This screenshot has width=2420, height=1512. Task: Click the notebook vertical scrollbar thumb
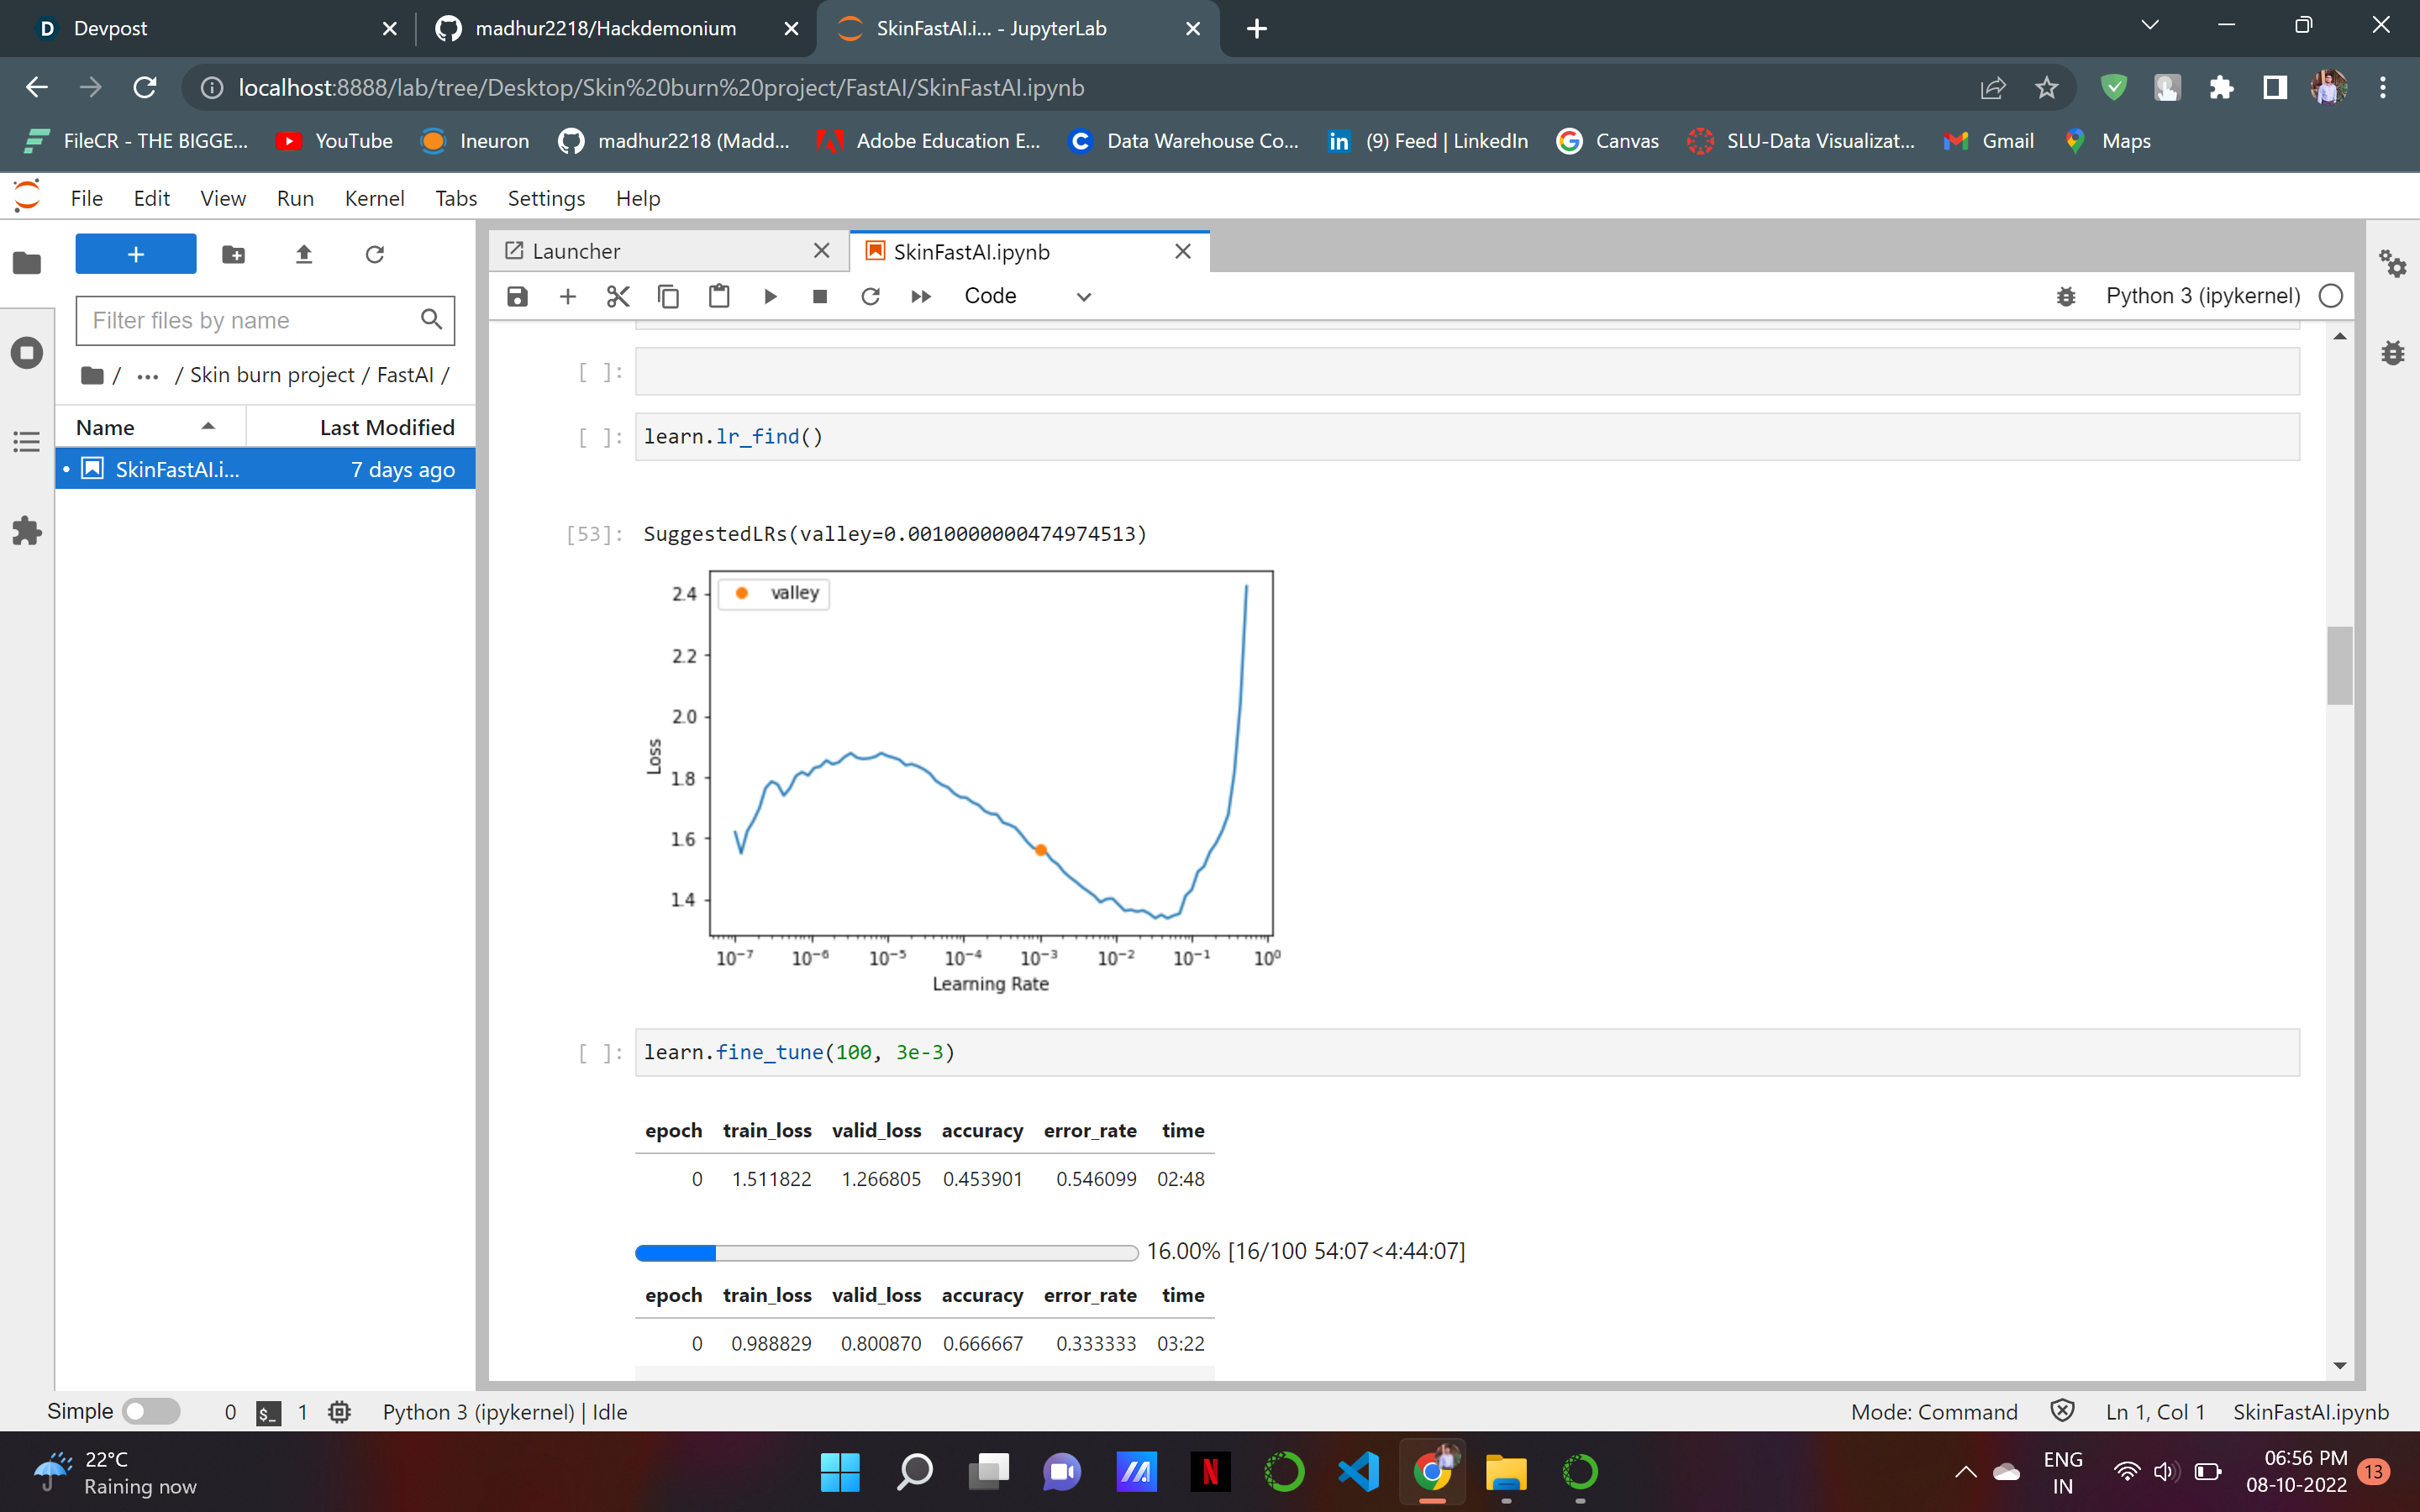click(2339, 665)
